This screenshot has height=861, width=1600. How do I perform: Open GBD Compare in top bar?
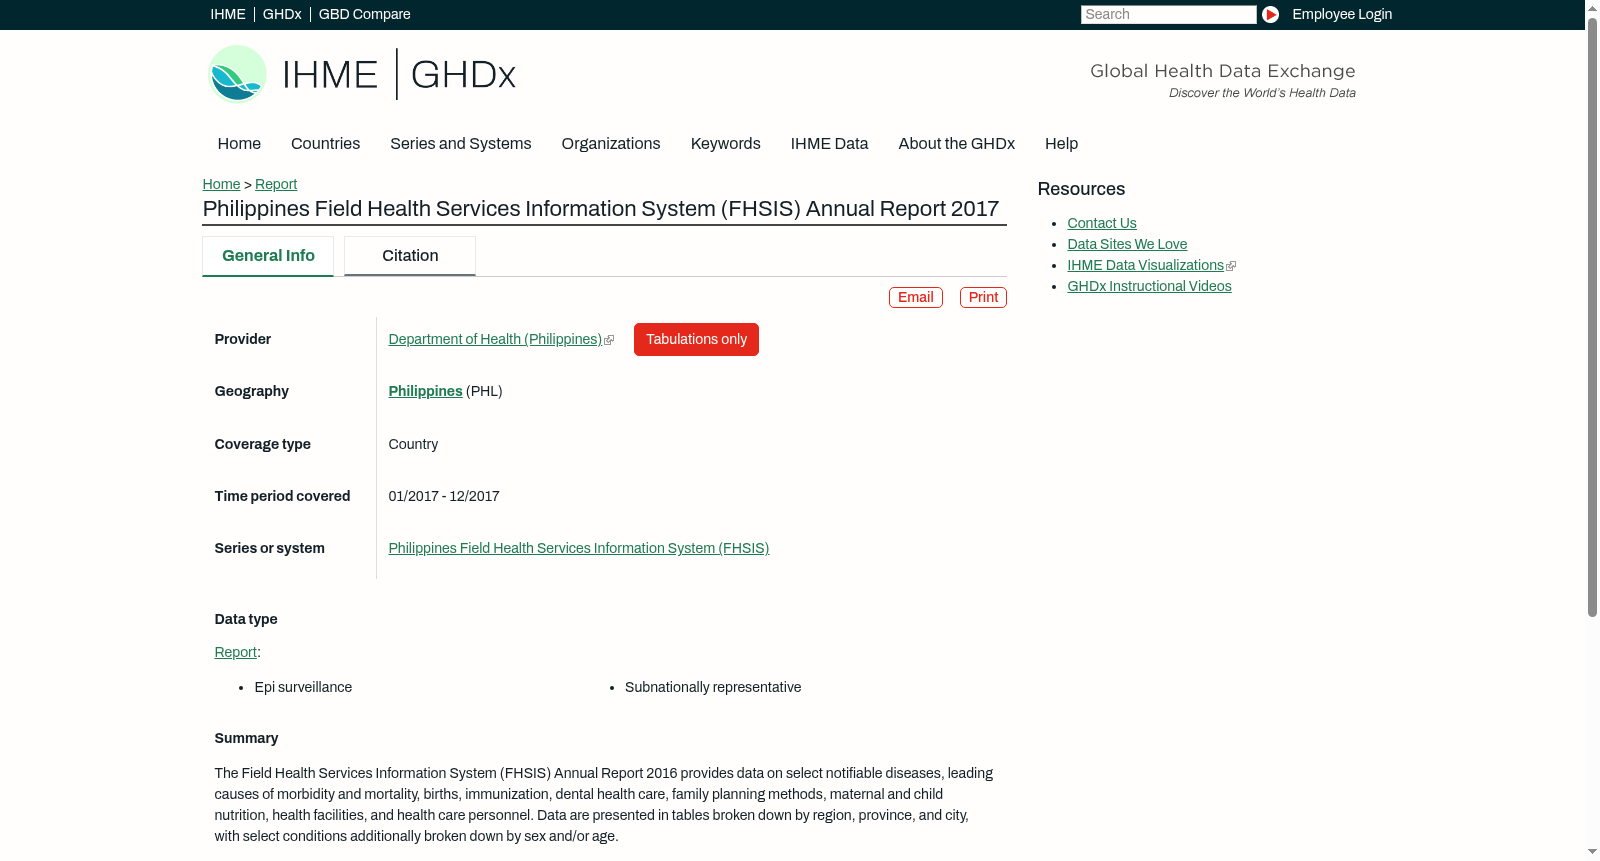click(364, 14)
